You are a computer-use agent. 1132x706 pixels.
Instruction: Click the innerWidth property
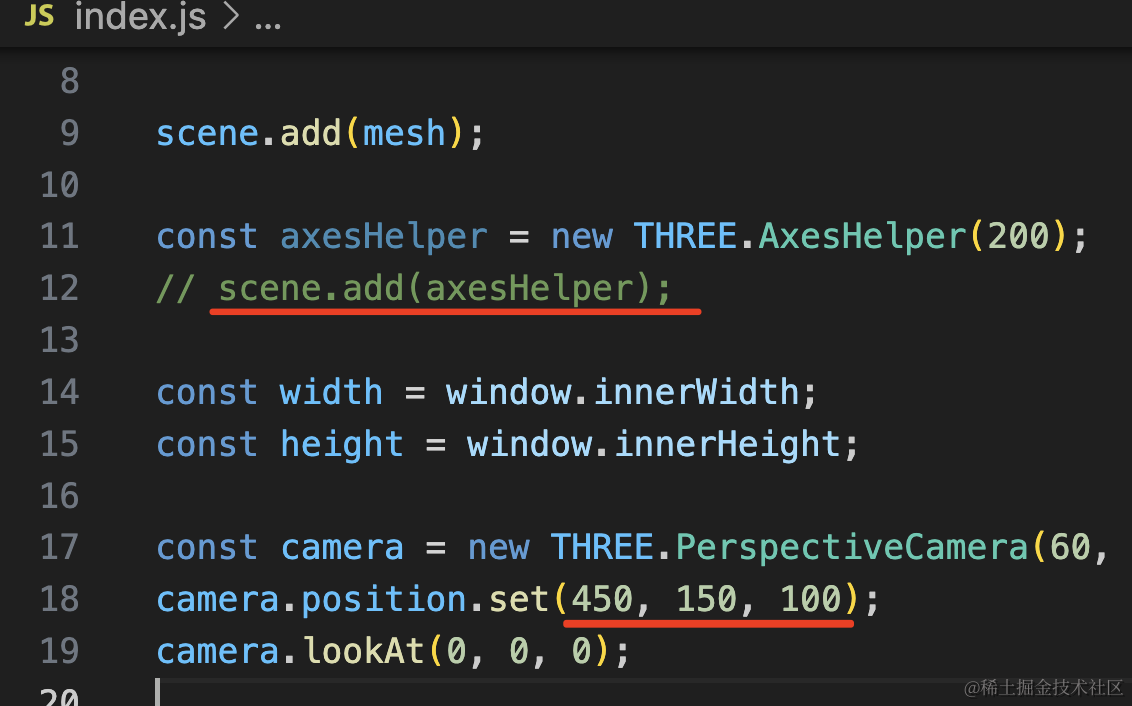696,393
